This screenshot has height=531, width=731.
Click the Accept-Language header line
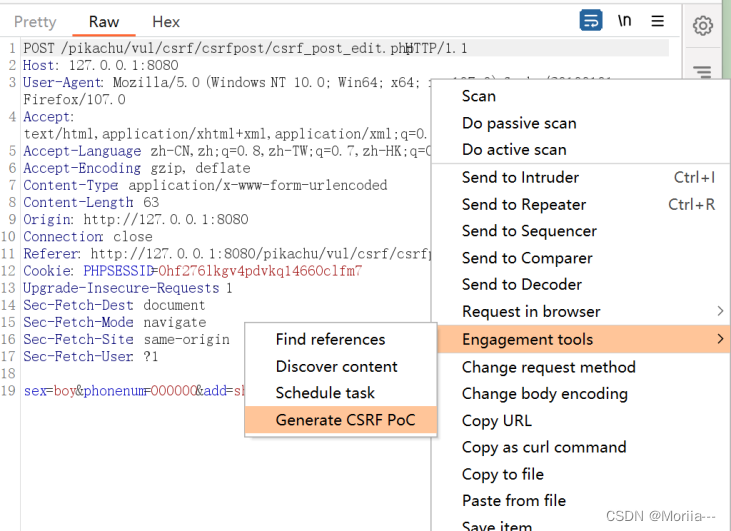point(227,151)
